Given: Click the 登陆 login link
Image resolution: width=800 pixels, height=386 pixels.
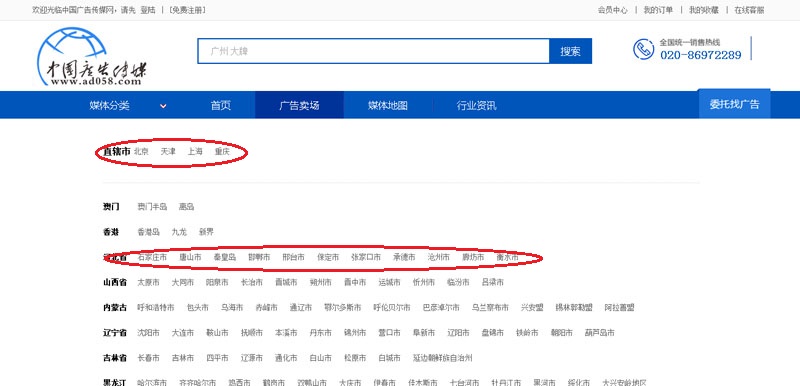Looking at the screenshot, I should tap(148, 10).
